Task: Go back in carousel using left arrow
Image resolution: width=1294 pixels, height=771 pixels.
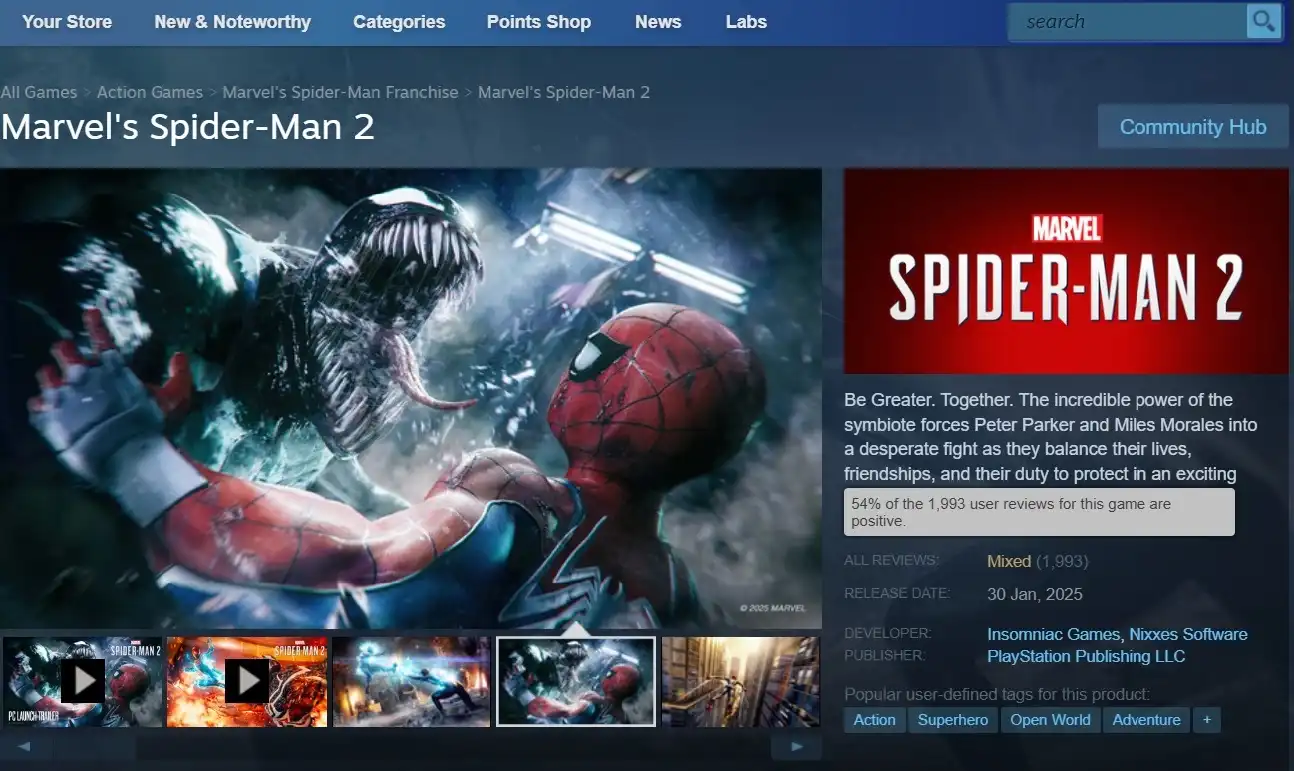Action: pyautogui.click(x=24, y=745)
